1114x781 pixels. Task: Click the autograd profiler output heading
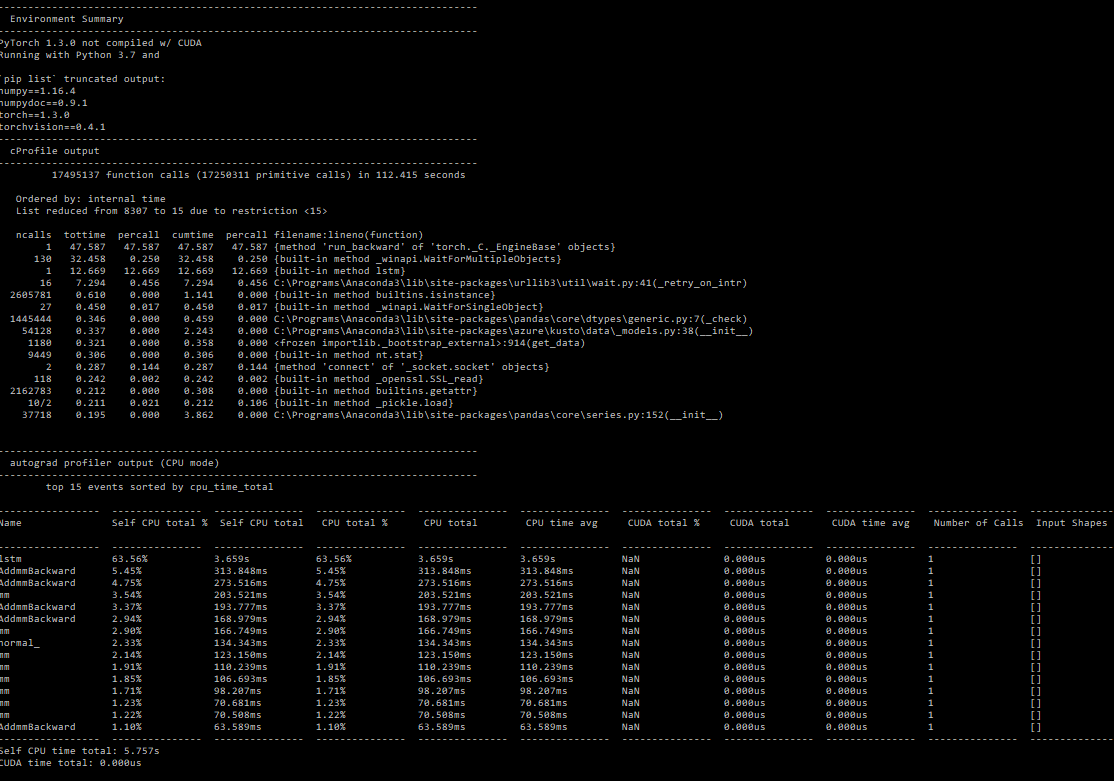[x=114, y=463]
